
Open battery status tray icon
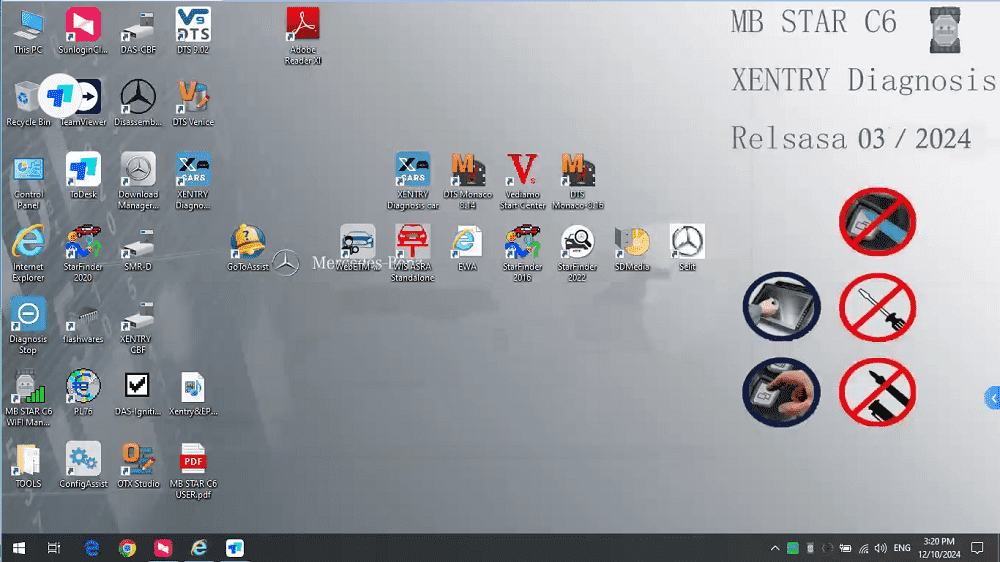(846, 548)
